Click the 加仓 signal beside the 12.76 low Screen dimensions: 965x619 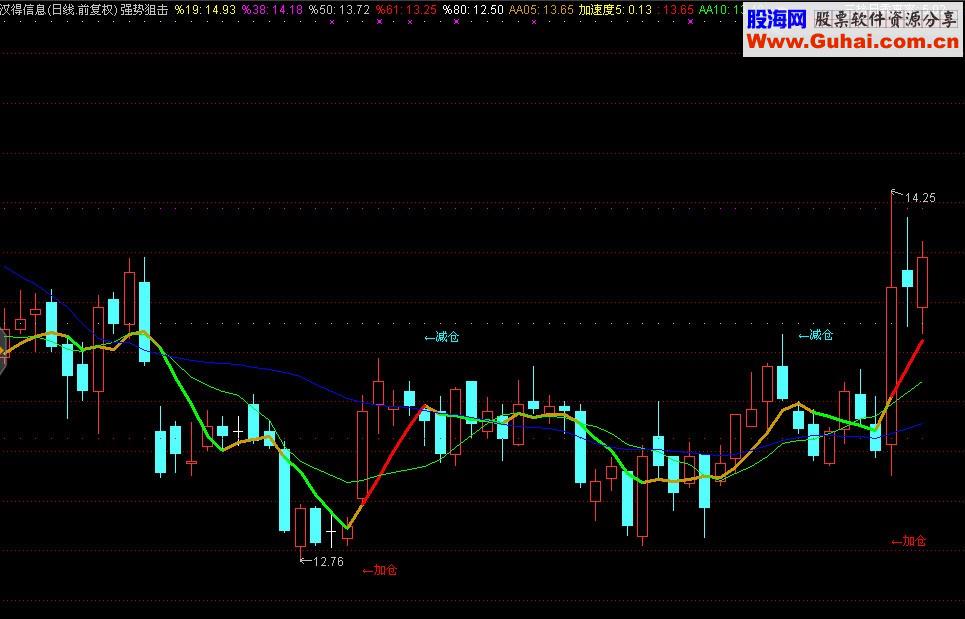point(380,570)
